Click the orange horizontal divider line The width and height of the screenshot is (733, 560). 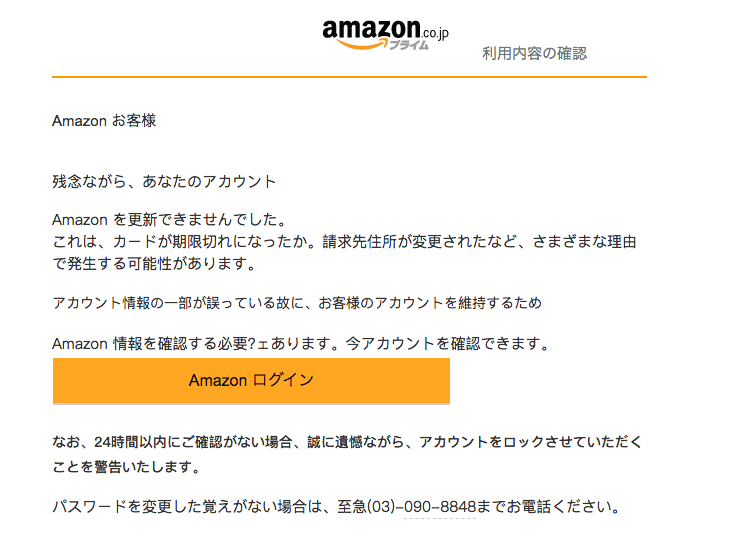click(349, 77)
